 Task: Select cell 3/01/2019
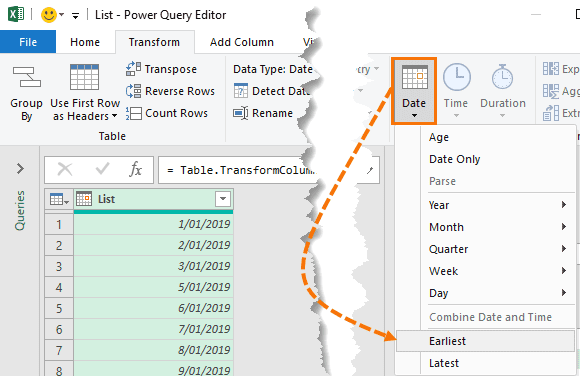pyautogui.click(x=154, y=266)
